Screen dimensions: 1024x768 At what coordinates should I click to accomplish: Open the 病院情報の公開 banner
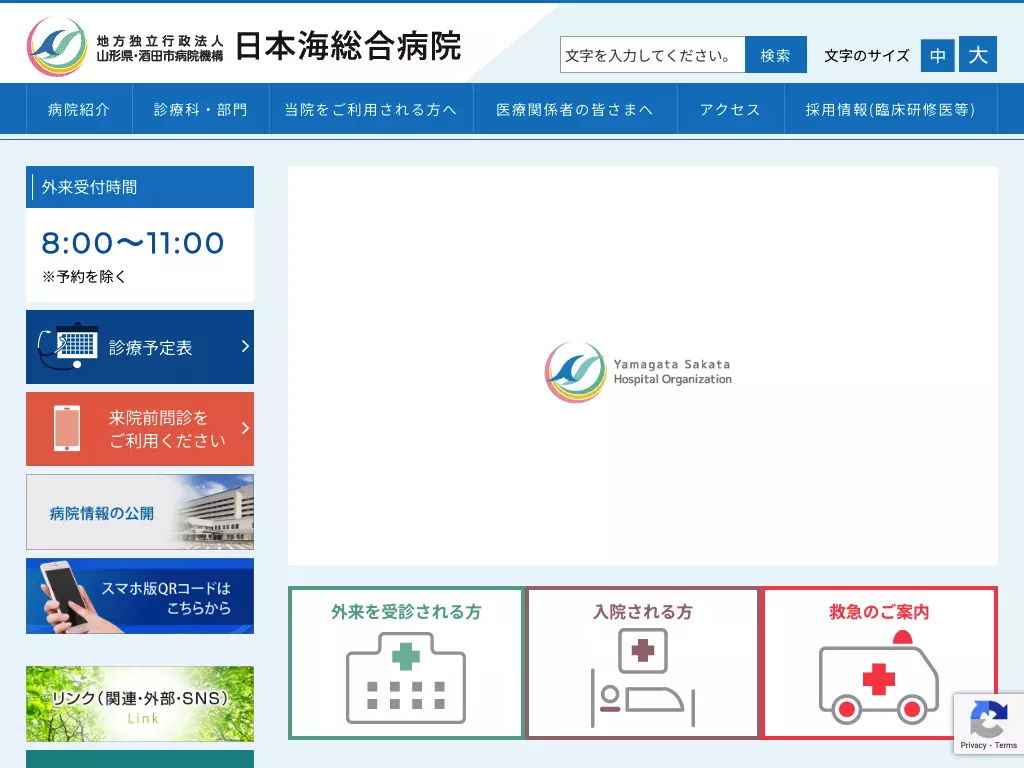140,512
